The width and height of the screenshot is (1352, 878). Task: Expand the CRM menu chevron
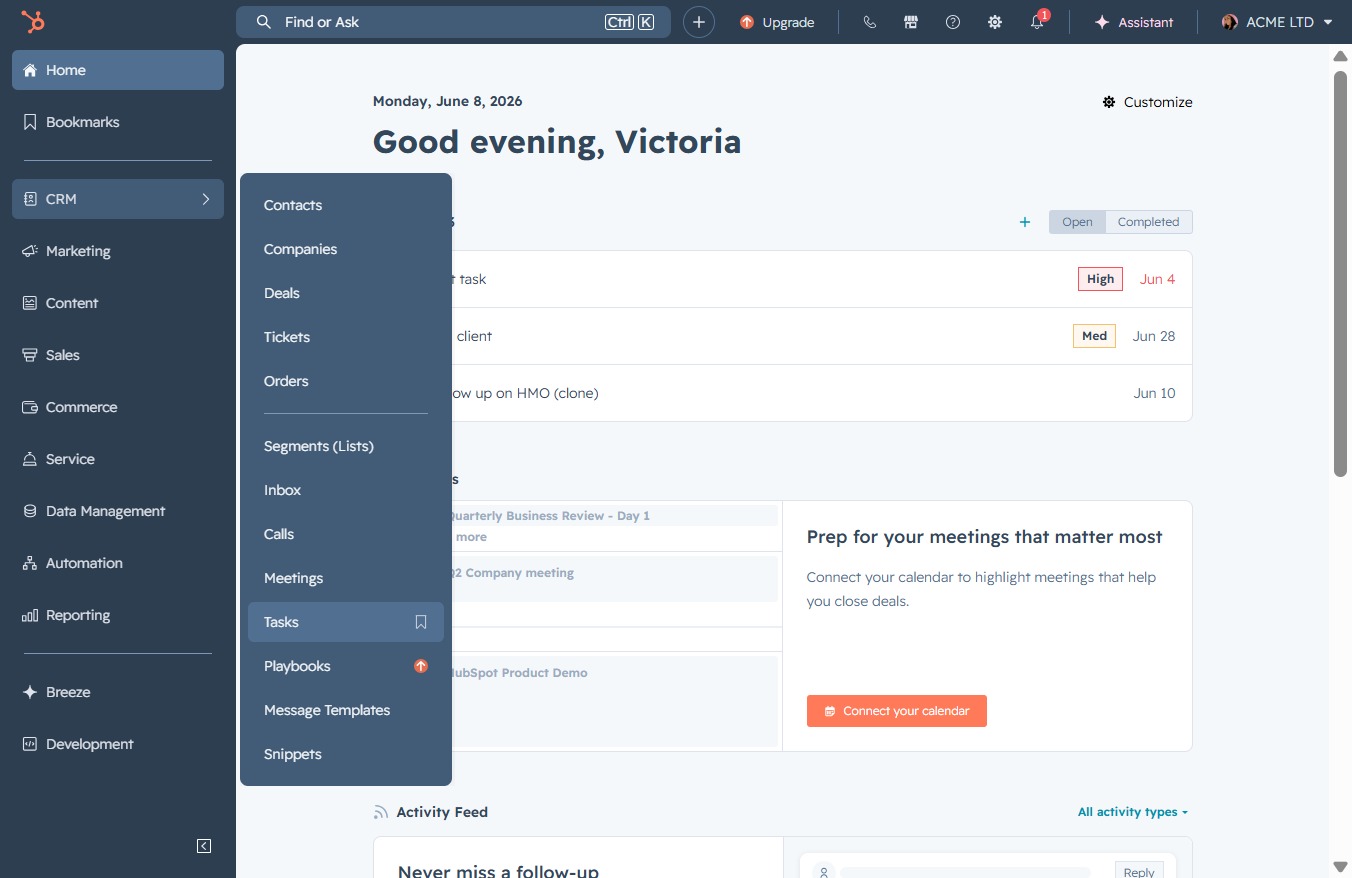point(206,199)
